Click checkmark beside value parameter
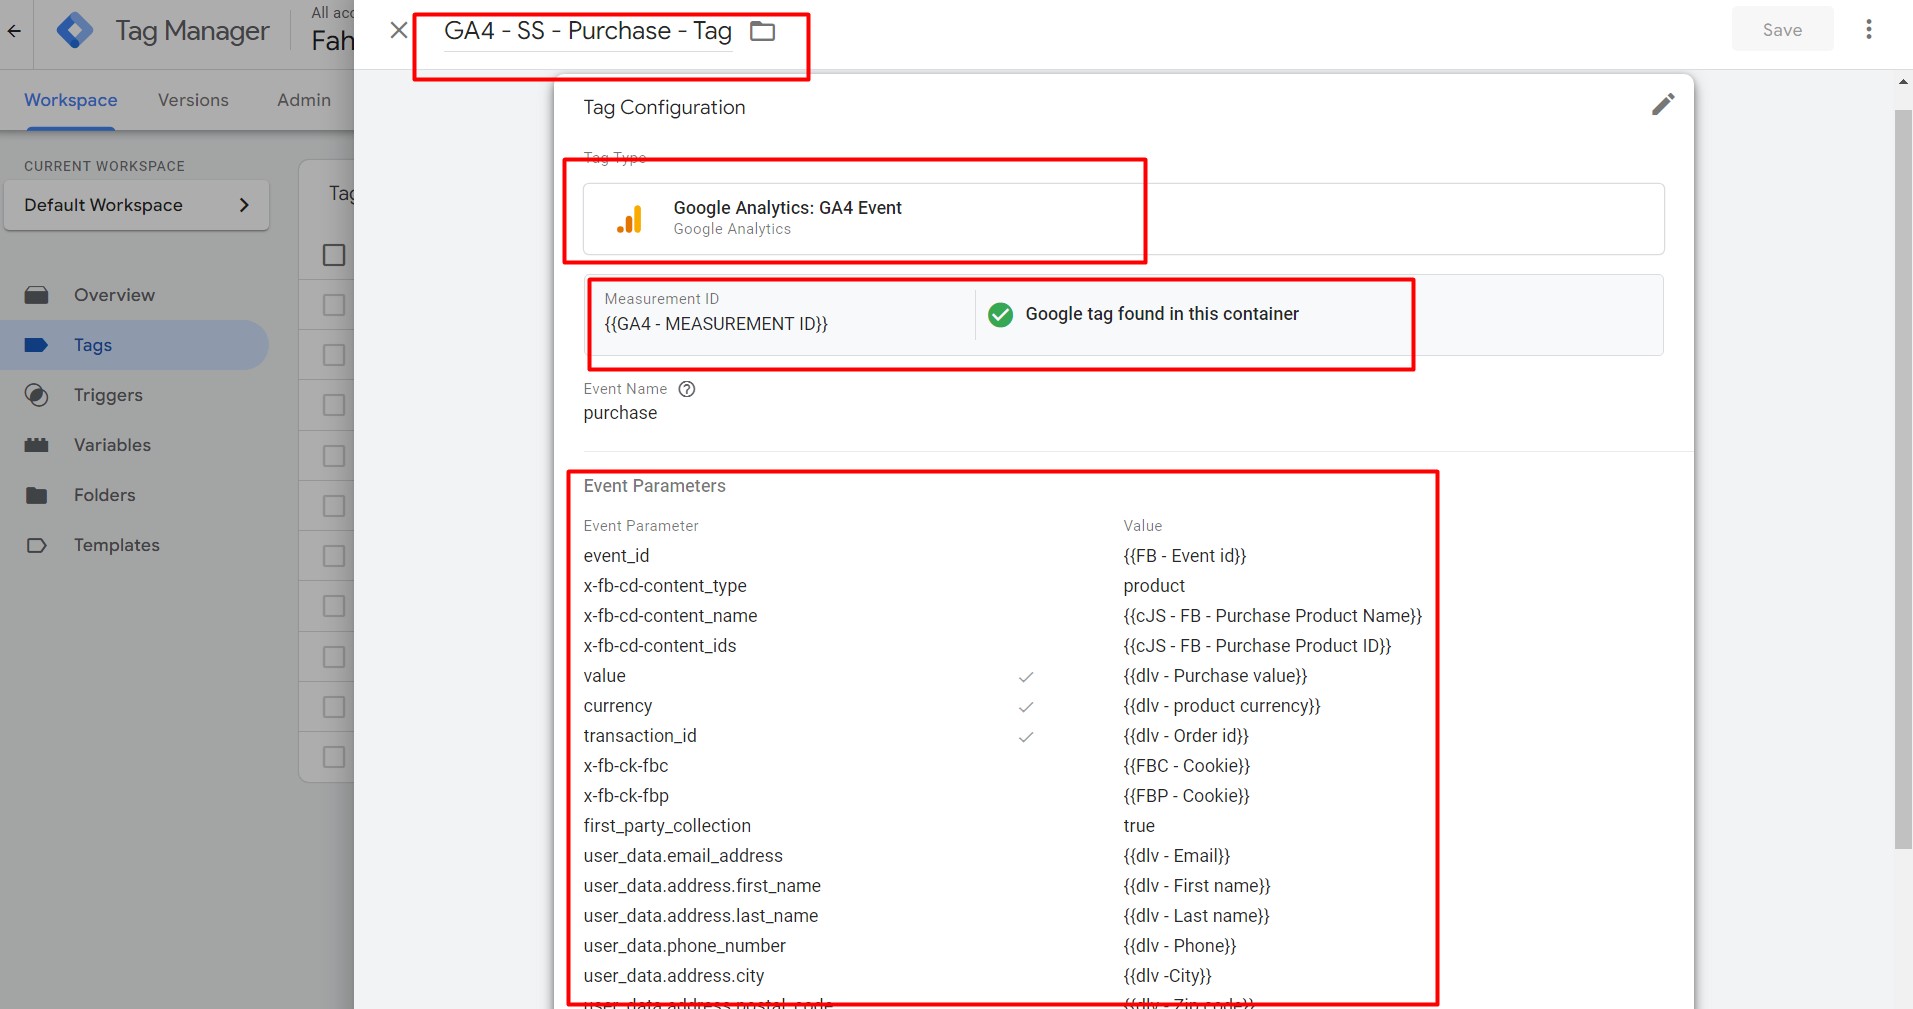The height and width of the screenshot is (1009, 1913). [1026, 677]
